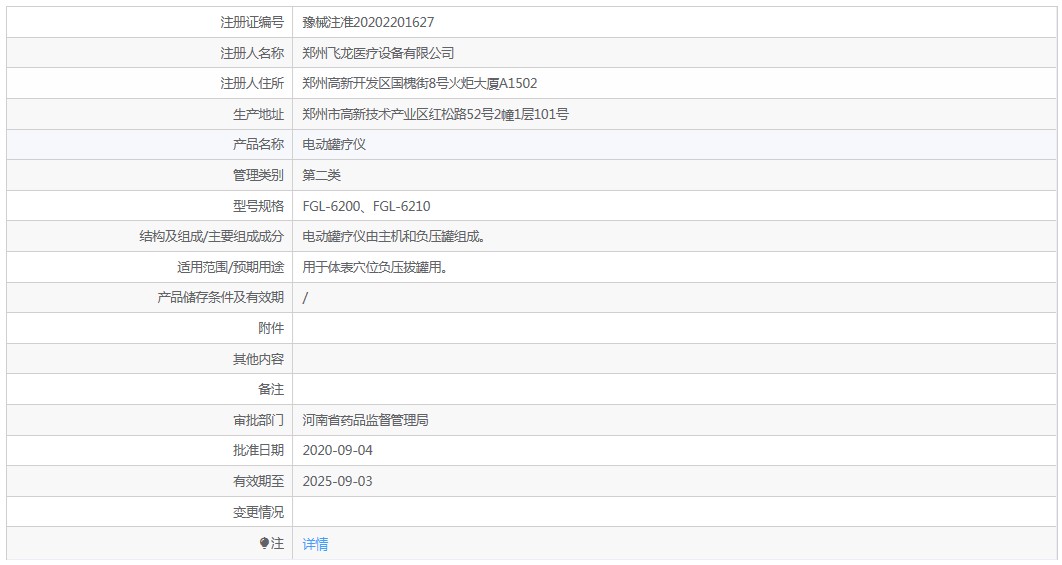1062x565 pixels.
Task: Click the 型号规格 label
Action: pos(258,206)
